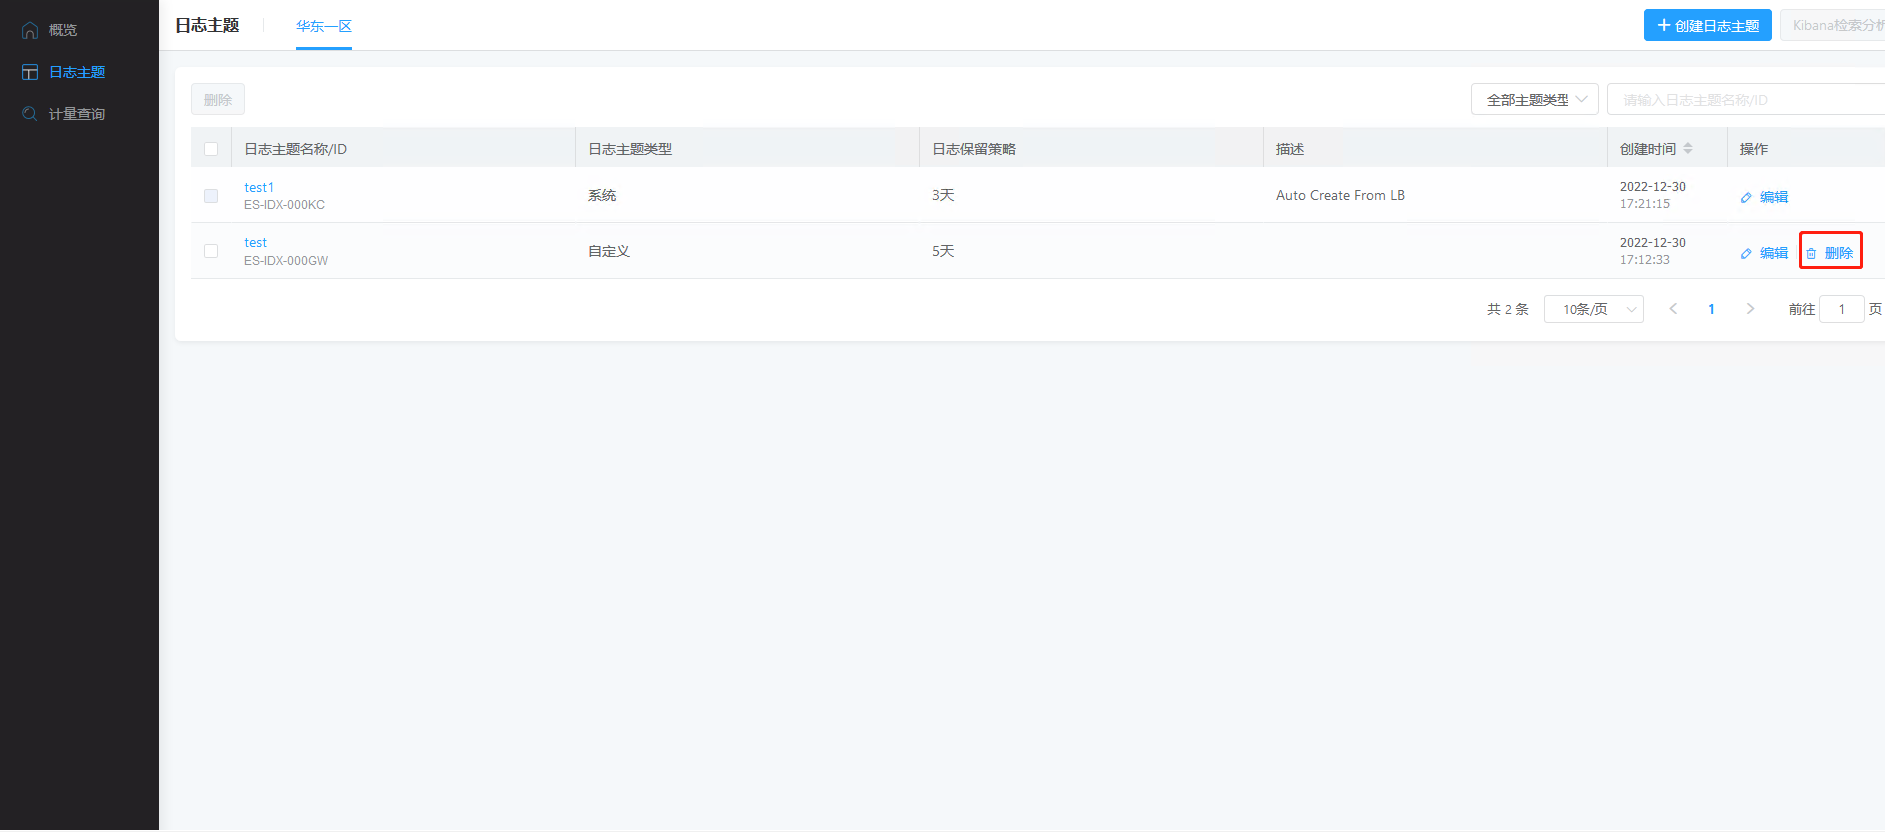Go to the next page arrow
This screenshot has height=832, width=1885.
pyautogui.click(x=1750, y=309)
